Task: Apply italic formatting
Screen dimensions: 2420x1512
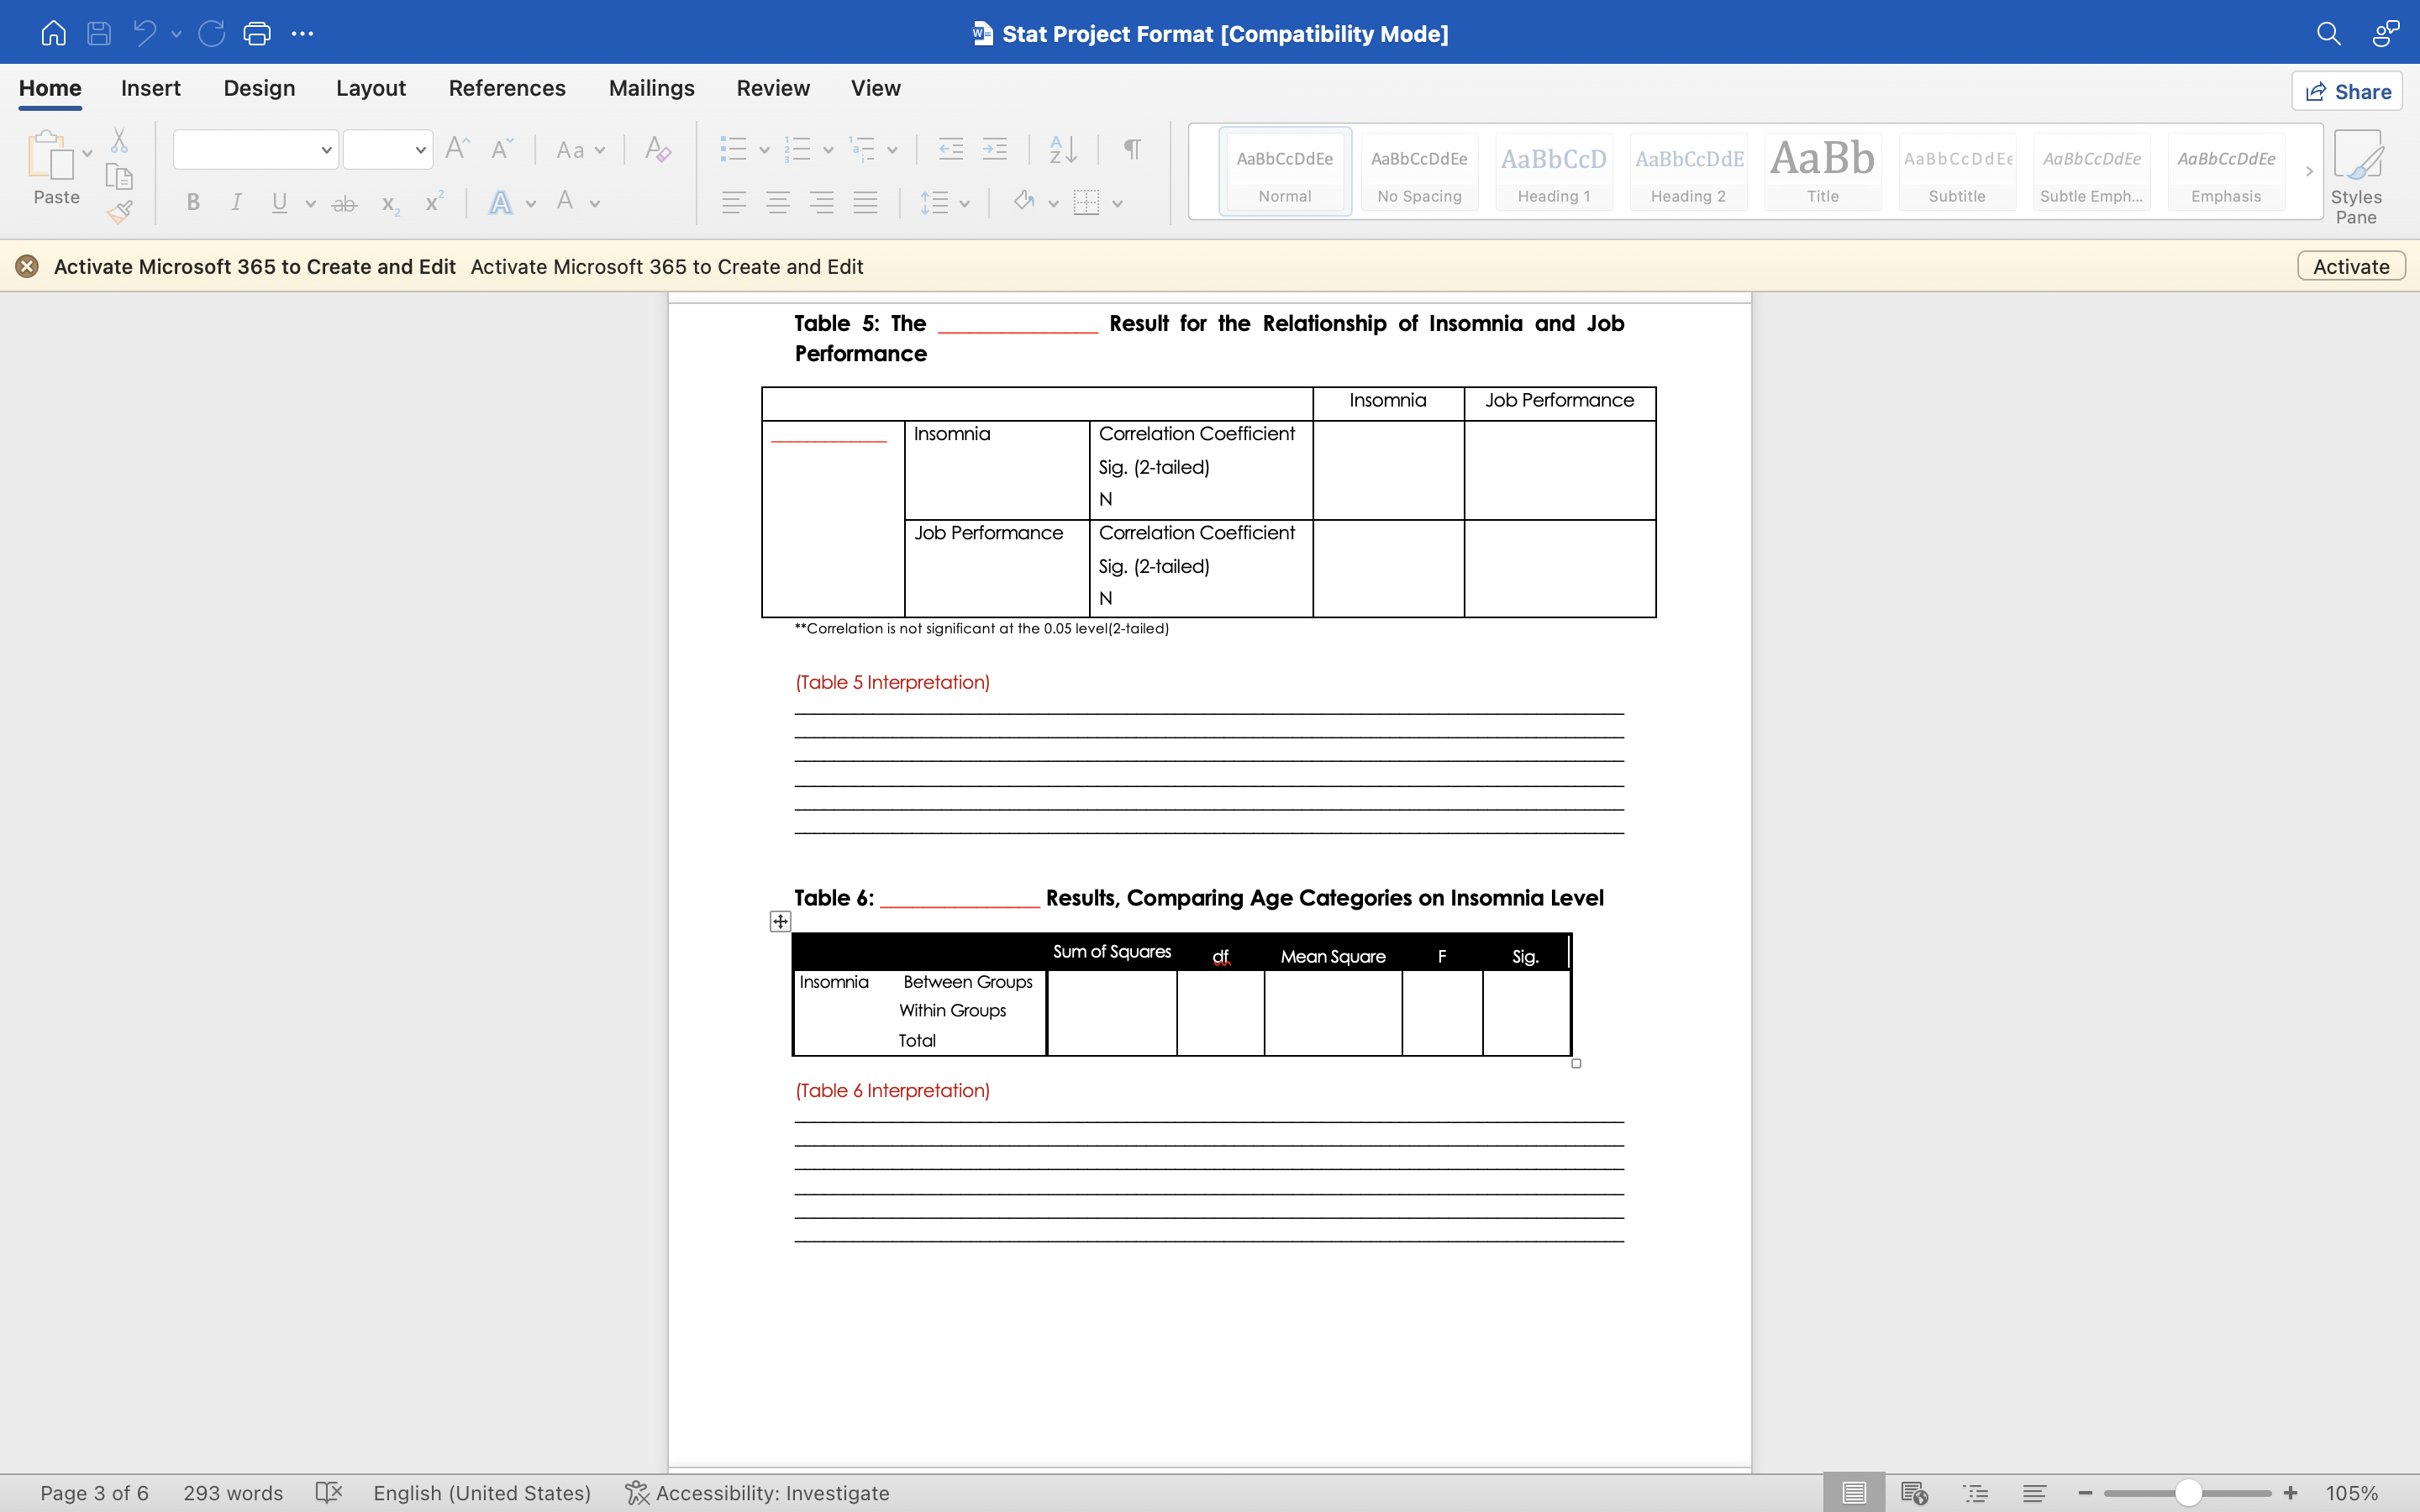Action: pyautogui.click(x=236, y=202)
